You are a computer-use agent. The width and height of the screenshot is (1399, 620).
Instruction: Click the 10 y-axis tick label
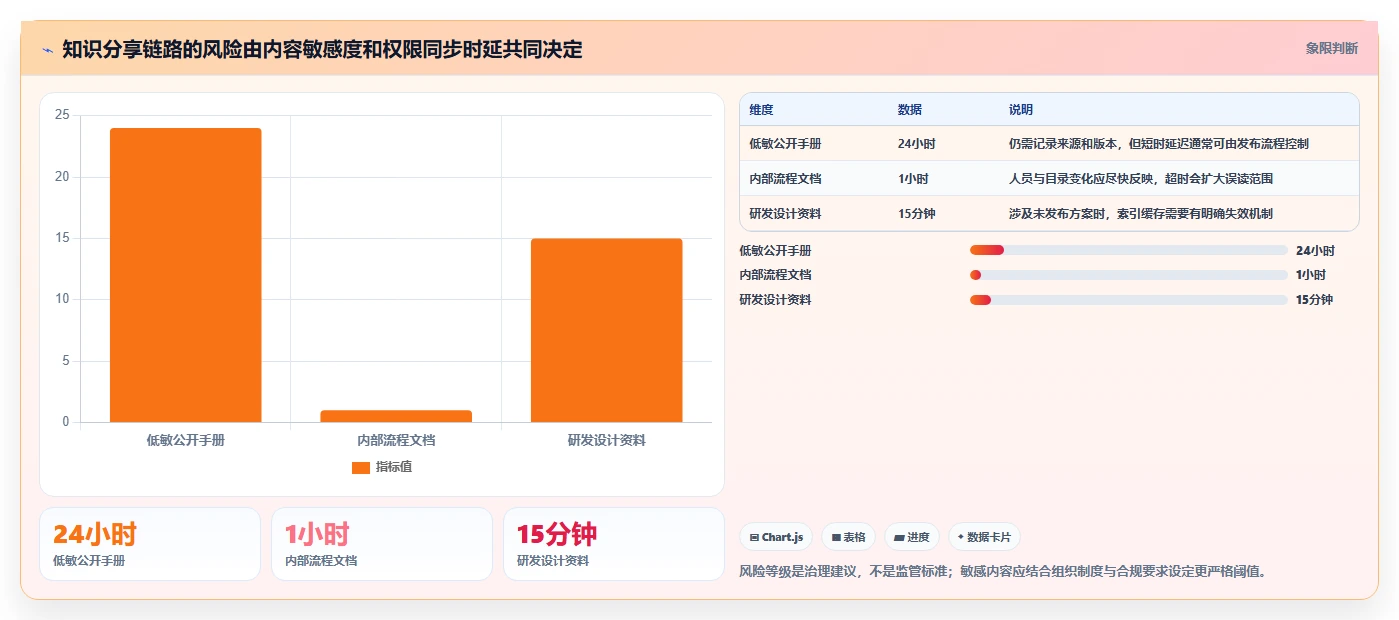point(62,299)
